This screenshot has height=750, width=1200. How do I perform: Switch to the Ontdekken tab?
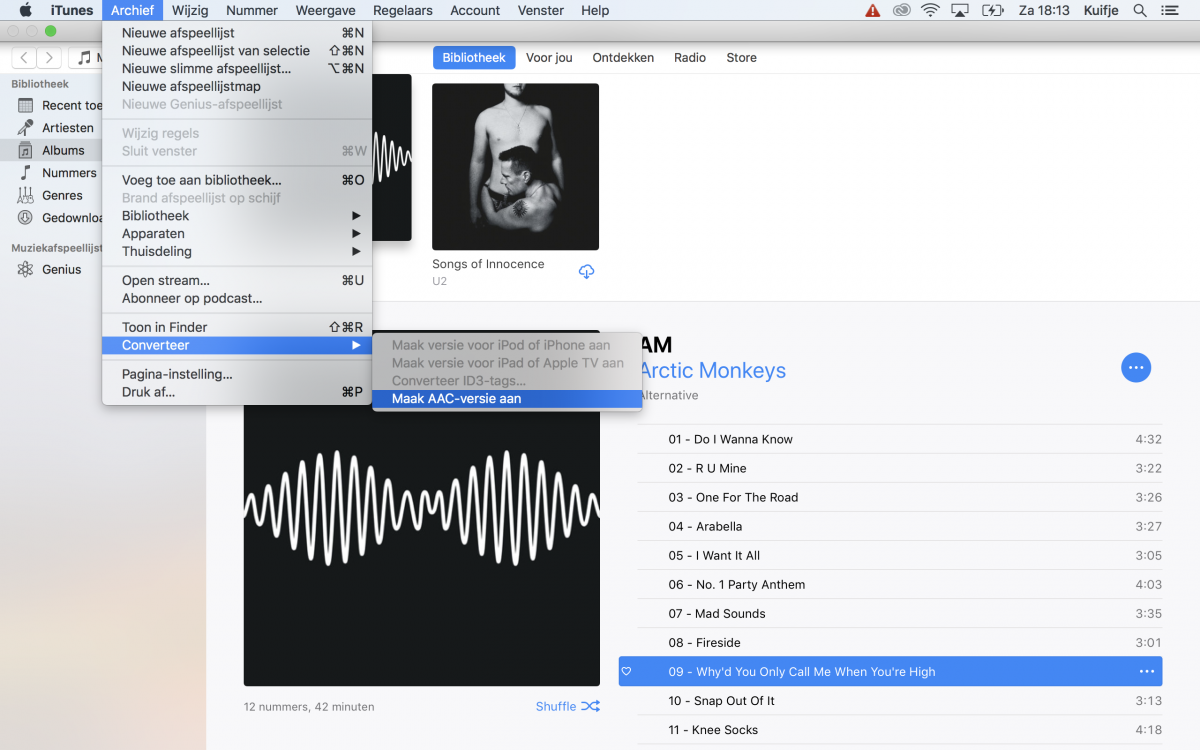pyautogui.click(x=623, y=58)
